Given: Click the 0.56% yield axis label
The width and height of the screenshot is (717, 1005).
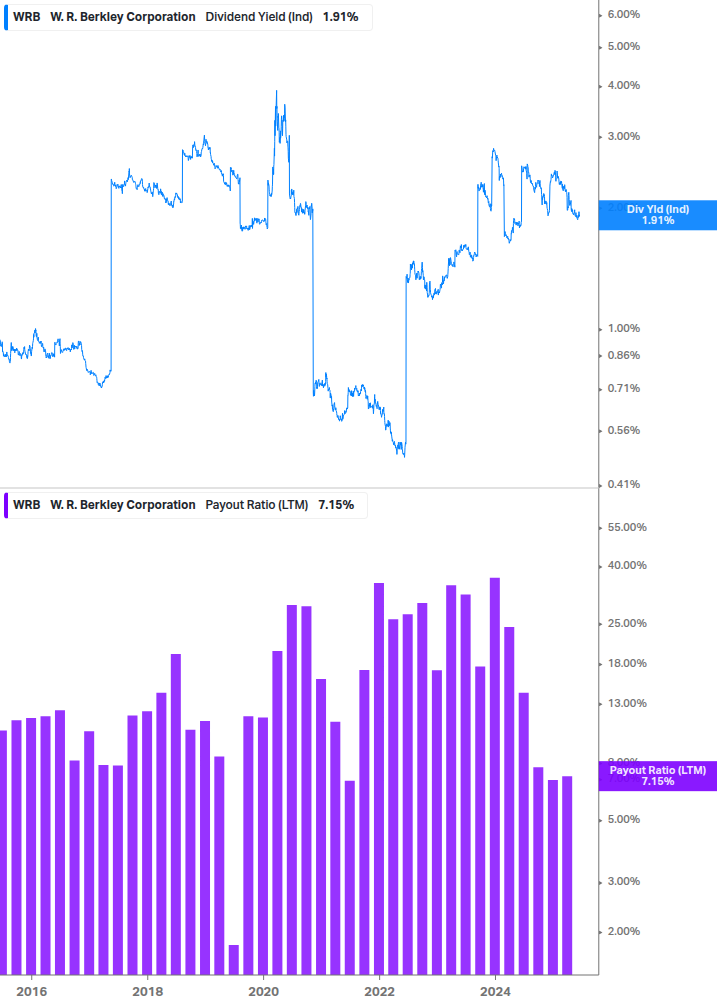Looking at the screenshot, I should click(x=623, y=430).
